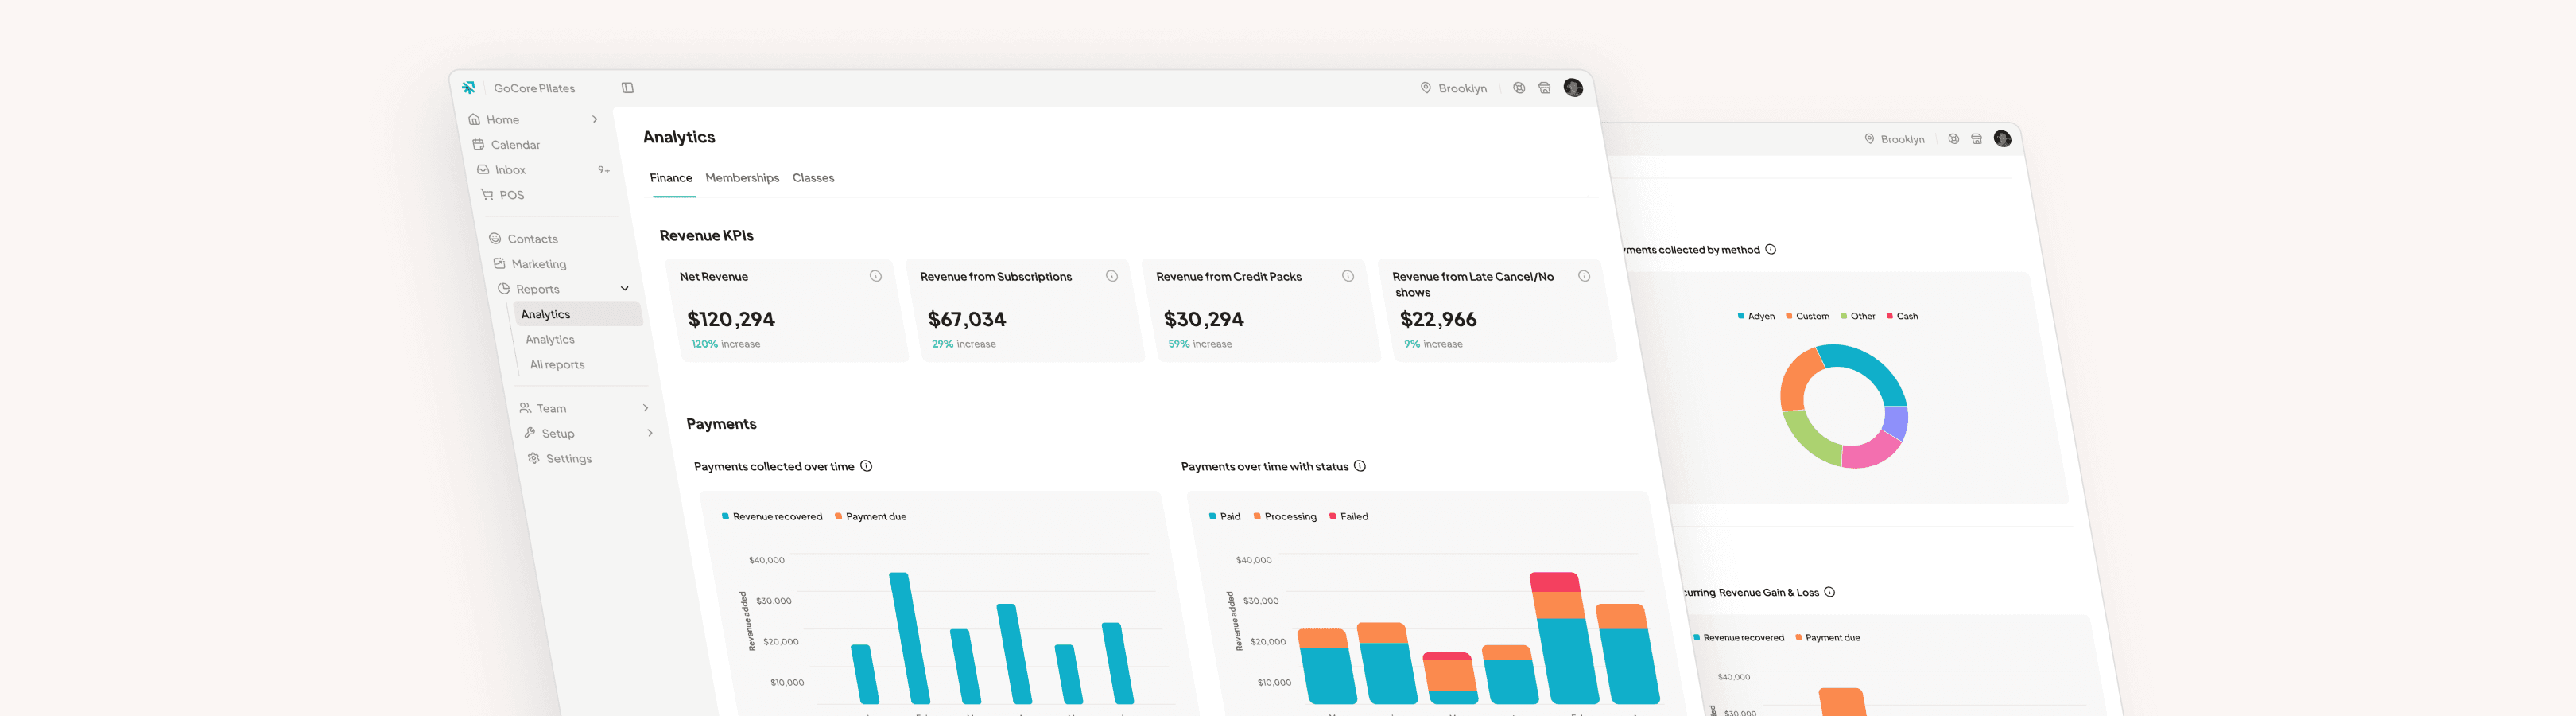2576x716 pixels.
Task: Click the pink segment of donut chart
Action: click(x=1870, y=453)
